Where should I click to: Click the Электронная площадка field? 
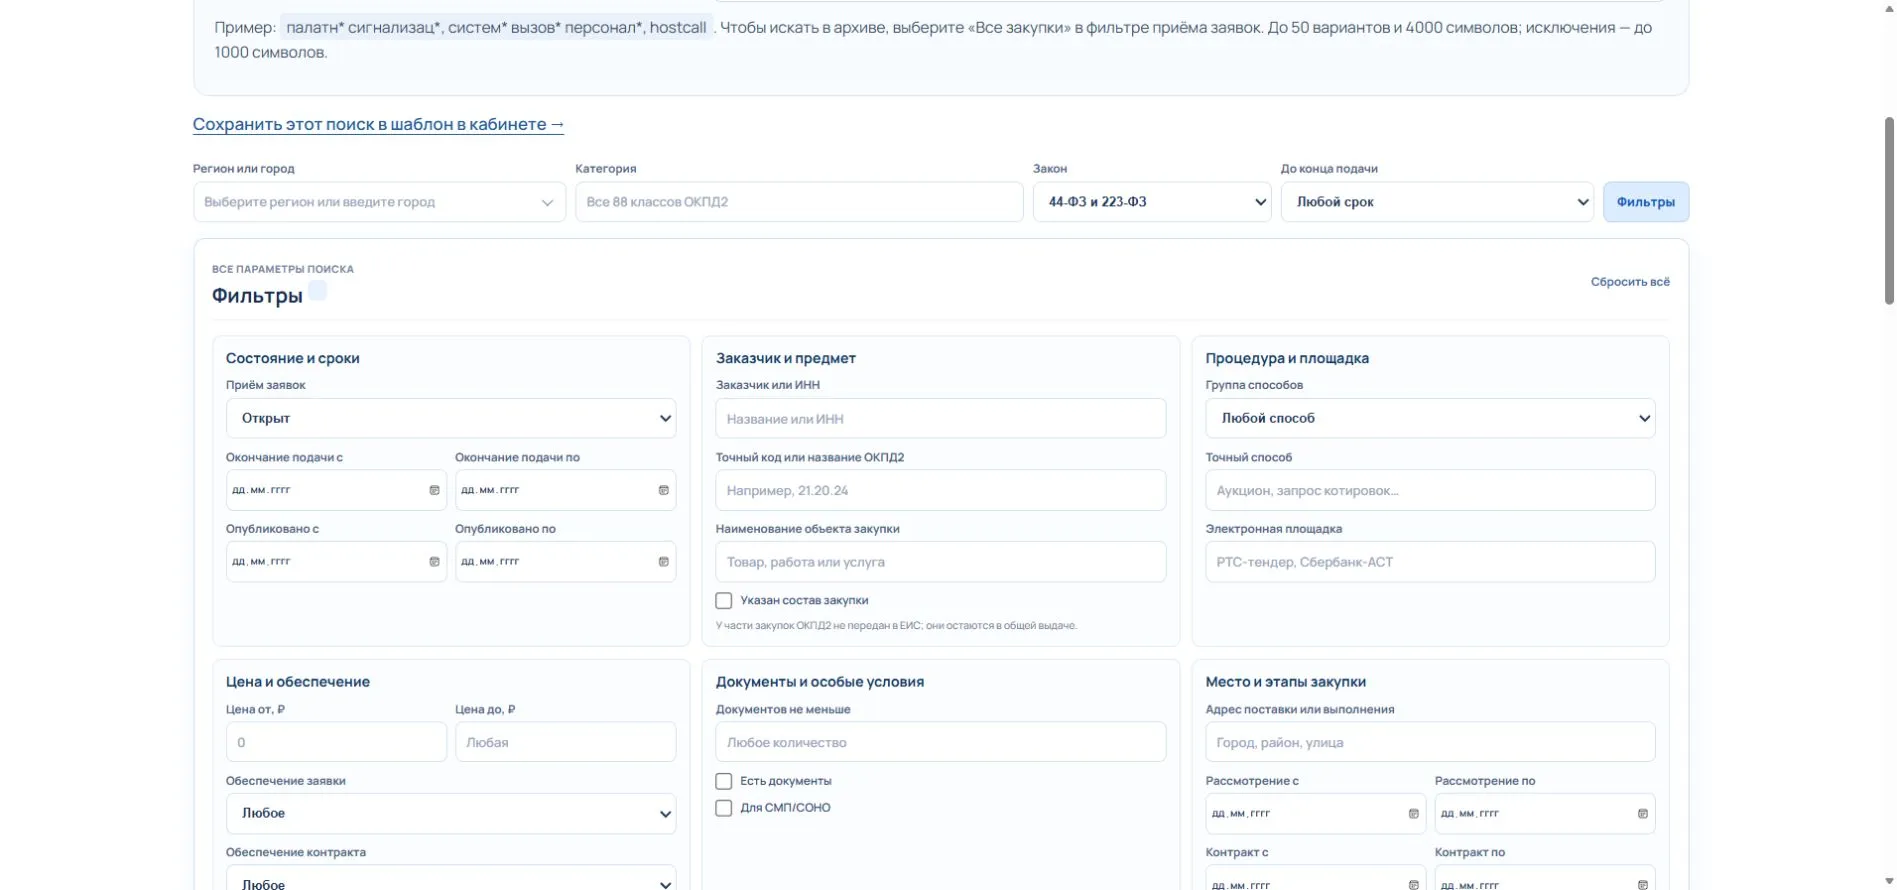1430,562
